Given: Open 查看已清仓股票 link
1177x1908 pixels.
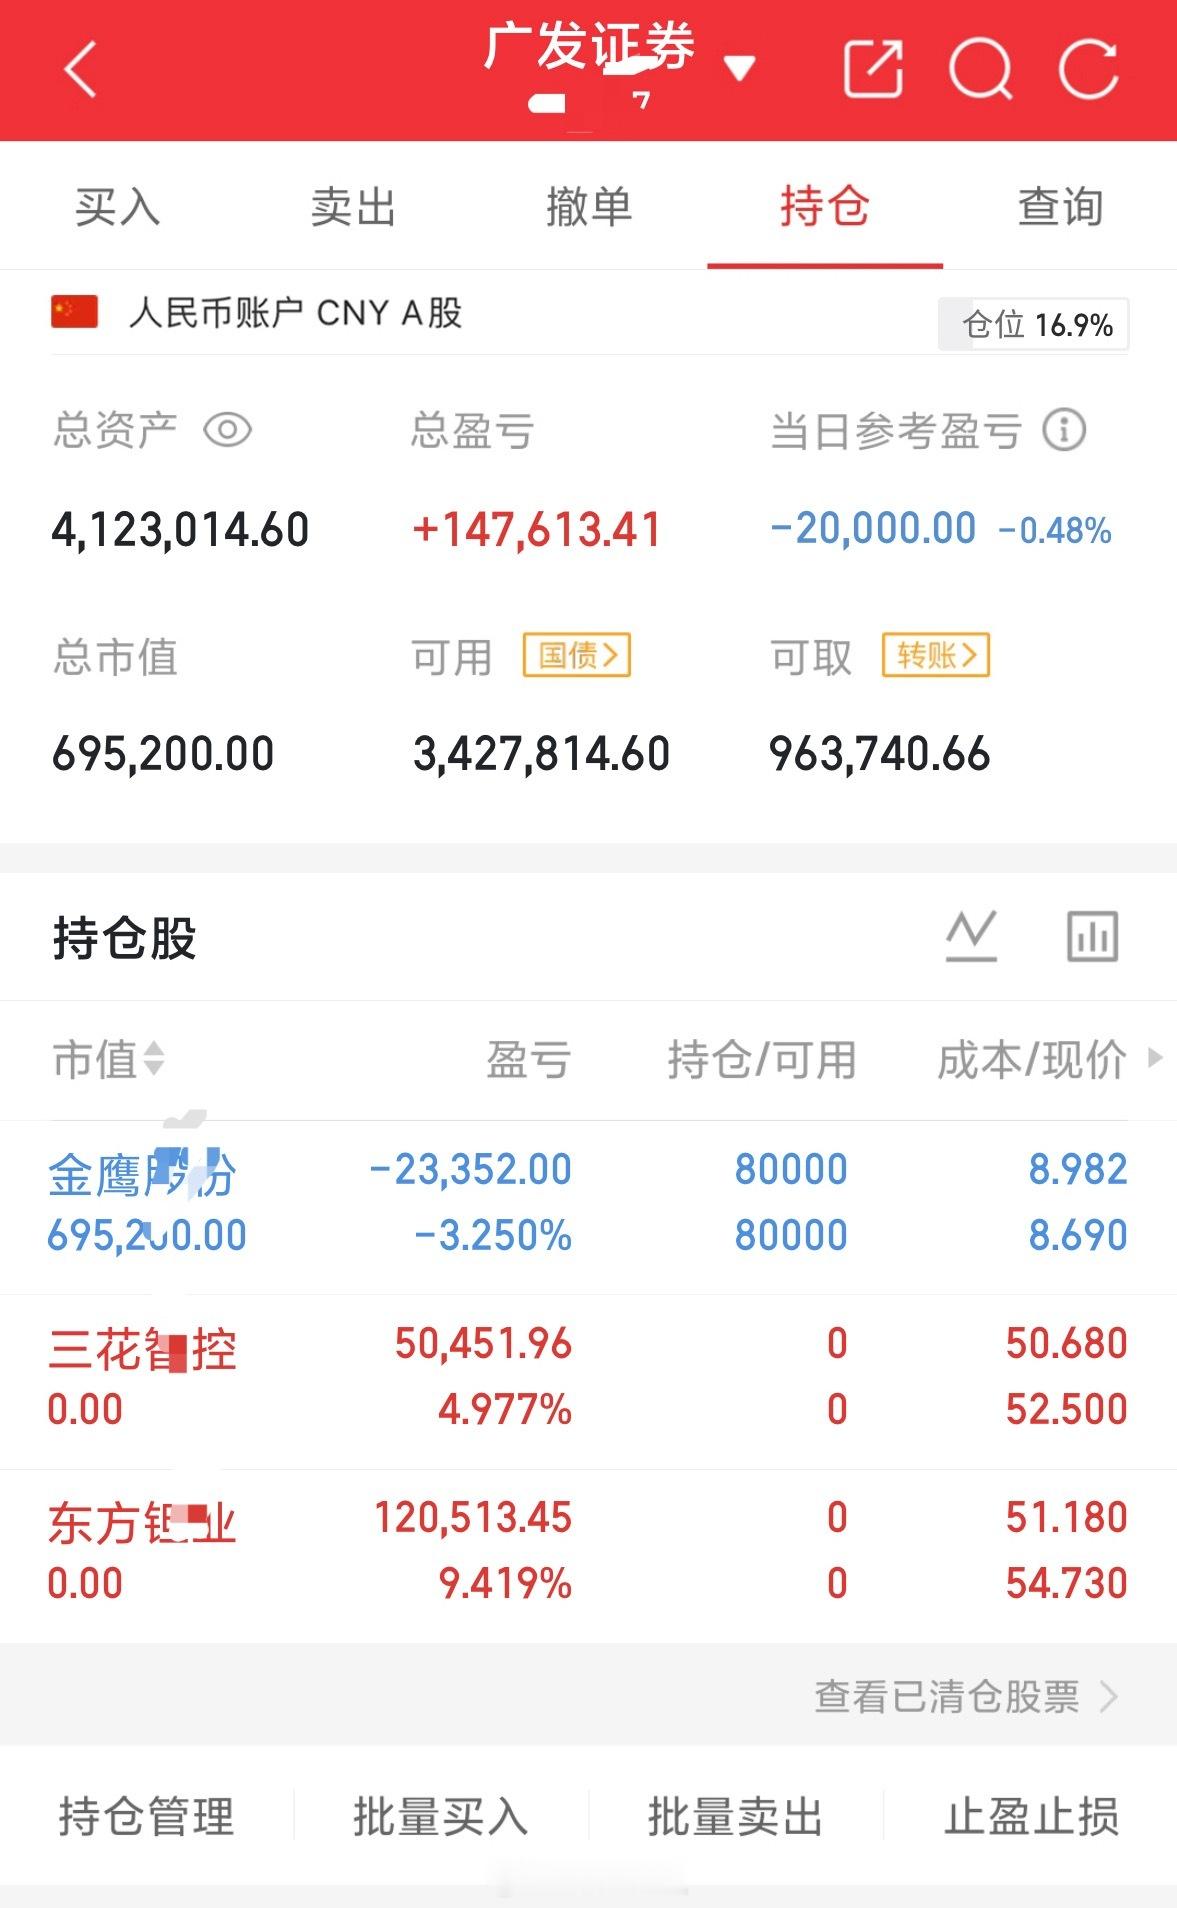Looking at the screenshot, I should click(x=966, y=1696).
